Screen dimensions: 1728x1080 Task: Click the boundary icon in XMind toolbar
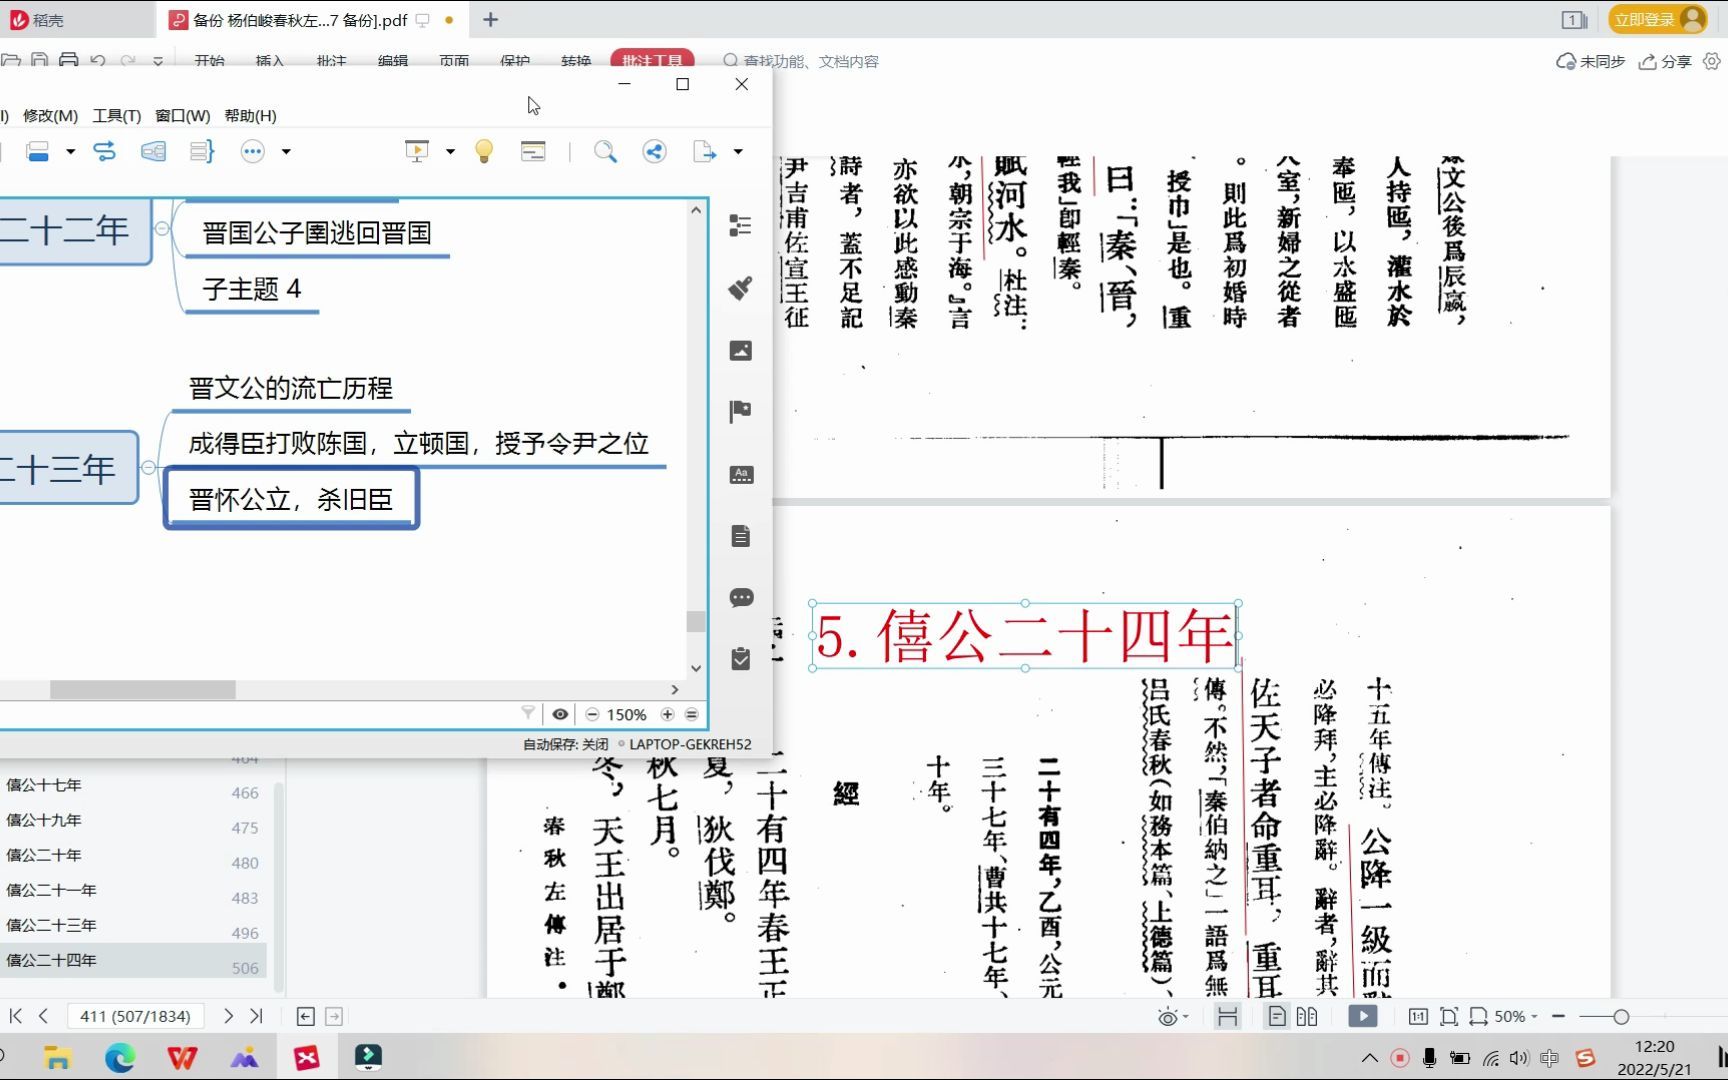click(x=153, y=151)
